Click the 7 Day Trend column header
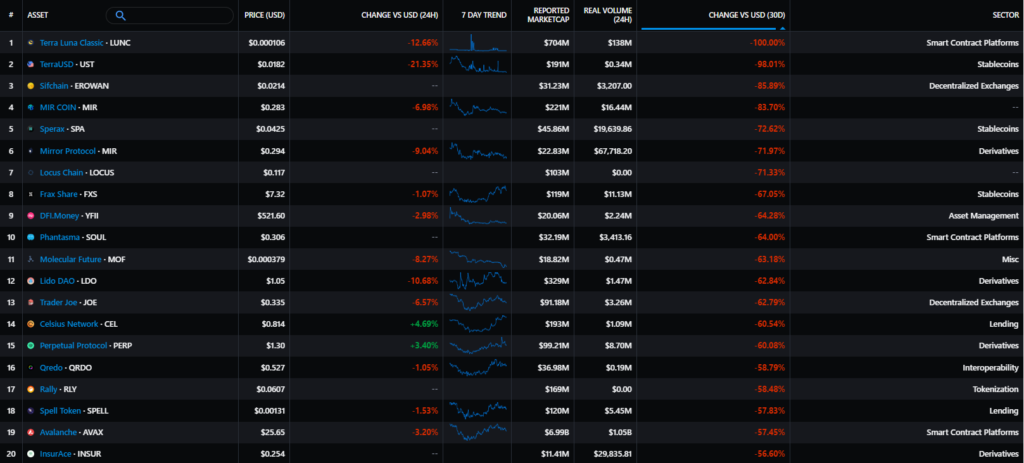 [483, 15]
